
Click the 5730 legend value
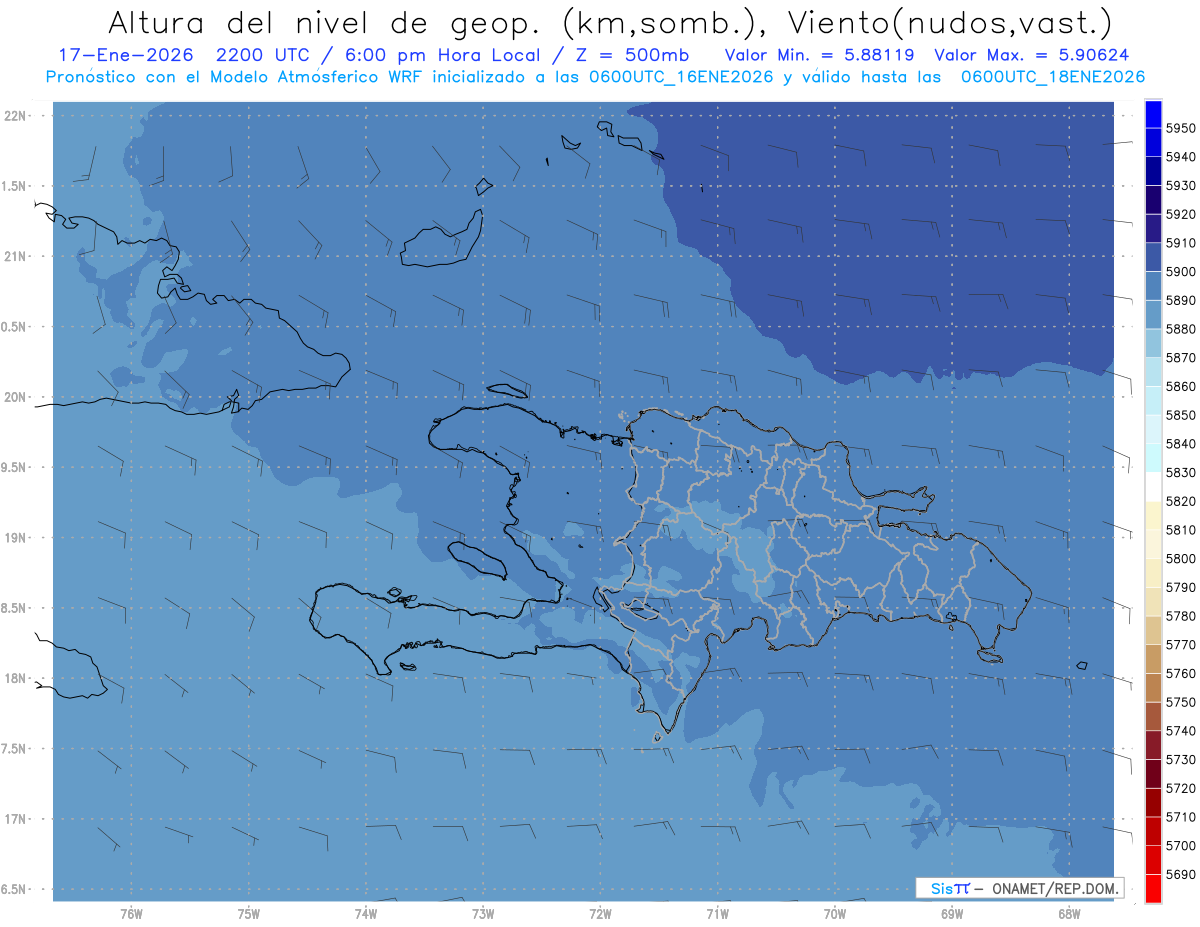point(1180,760)
